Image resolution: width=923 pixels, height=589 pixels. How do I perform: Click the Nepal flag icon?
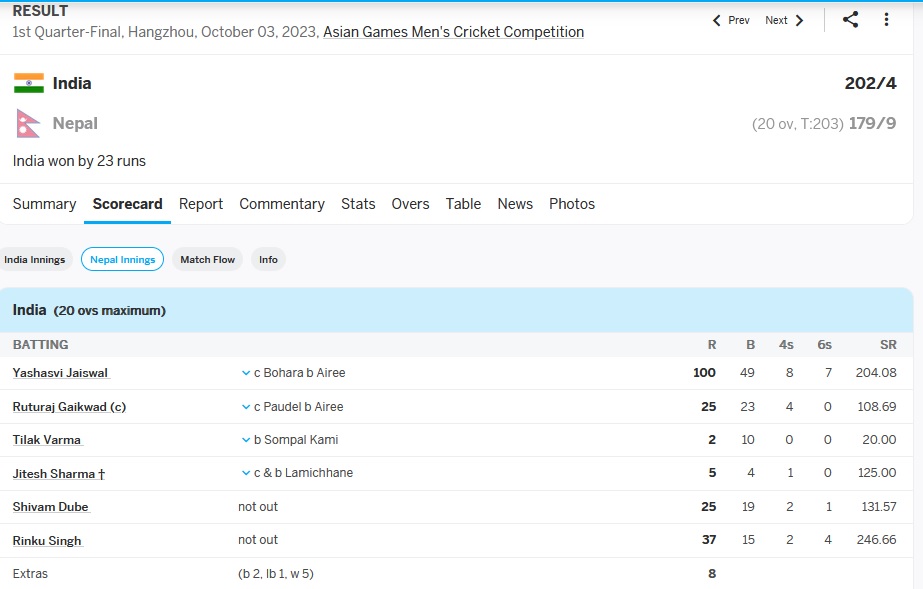point(28,123)
